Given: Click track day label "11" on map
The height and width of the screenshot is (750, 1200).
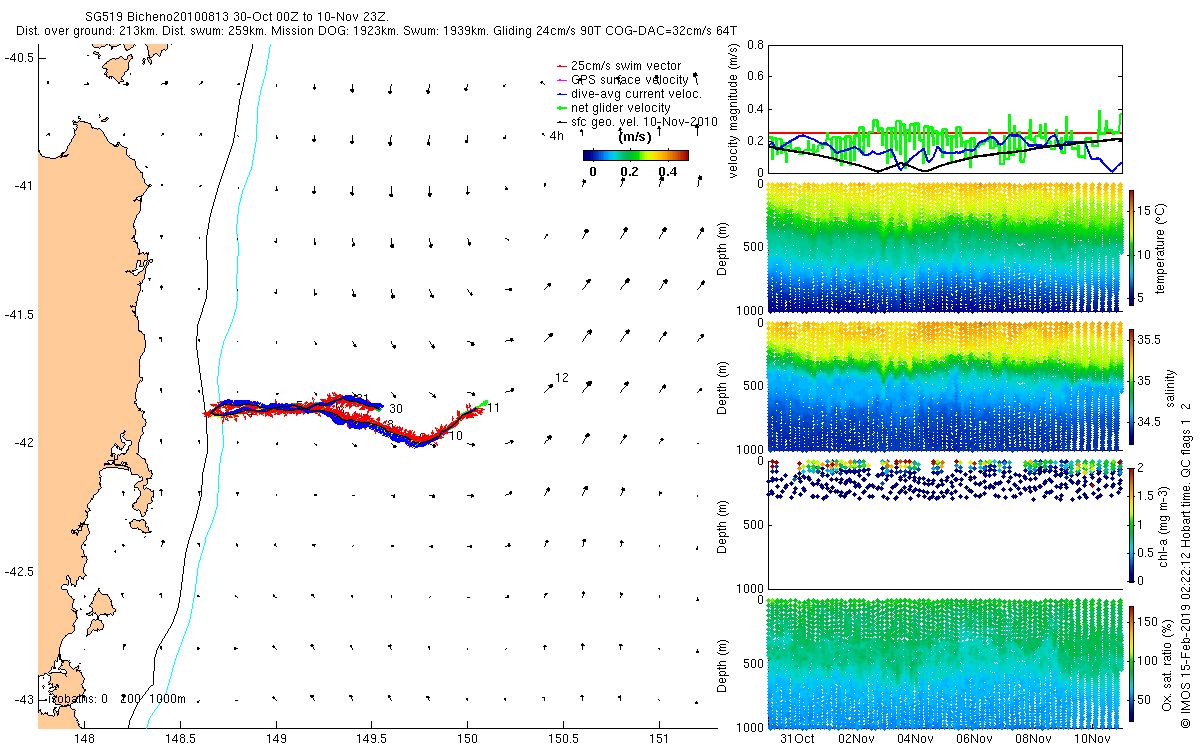Looking at the screenshot, I should pyautogui.click(x=494, y=408).
